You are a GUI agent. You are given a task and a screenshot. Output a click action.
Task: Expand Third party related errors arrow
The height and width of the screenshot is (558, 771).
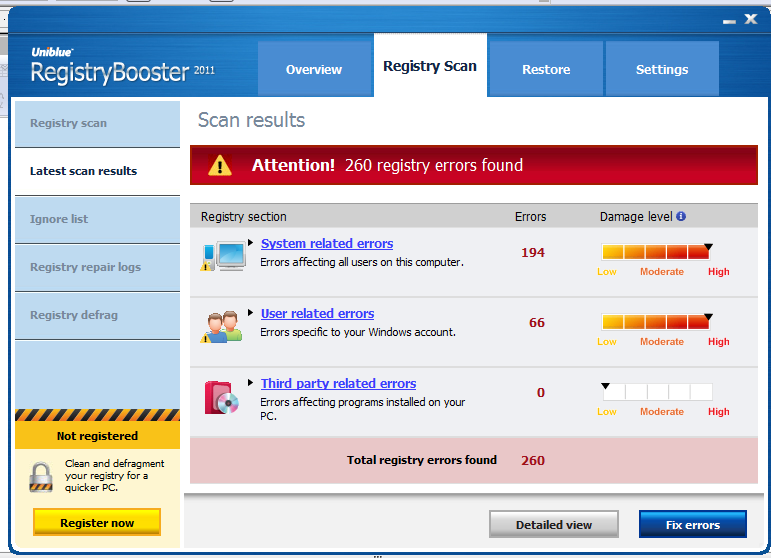[x=250, y=382]
